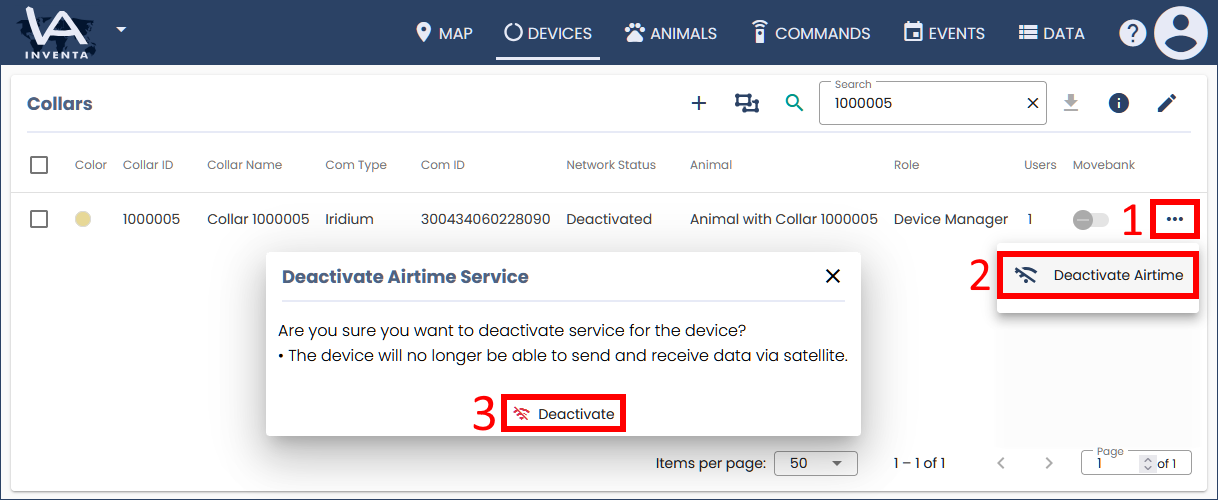Click the pencil edit icon
The image size is (1218, 500).
click(1167, 103)
